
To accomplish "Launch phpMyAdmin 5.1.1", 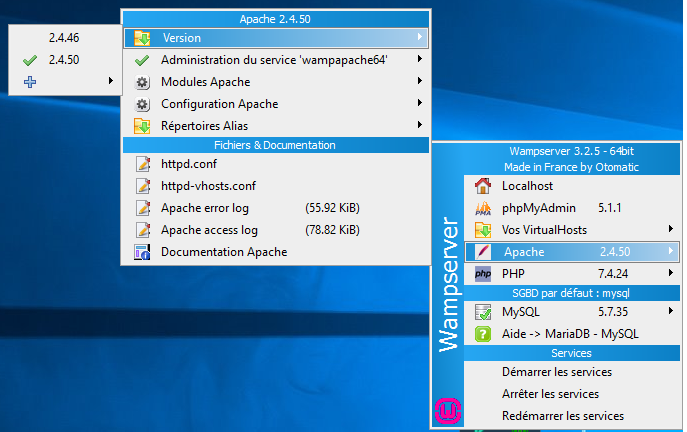I will (572, 208).
